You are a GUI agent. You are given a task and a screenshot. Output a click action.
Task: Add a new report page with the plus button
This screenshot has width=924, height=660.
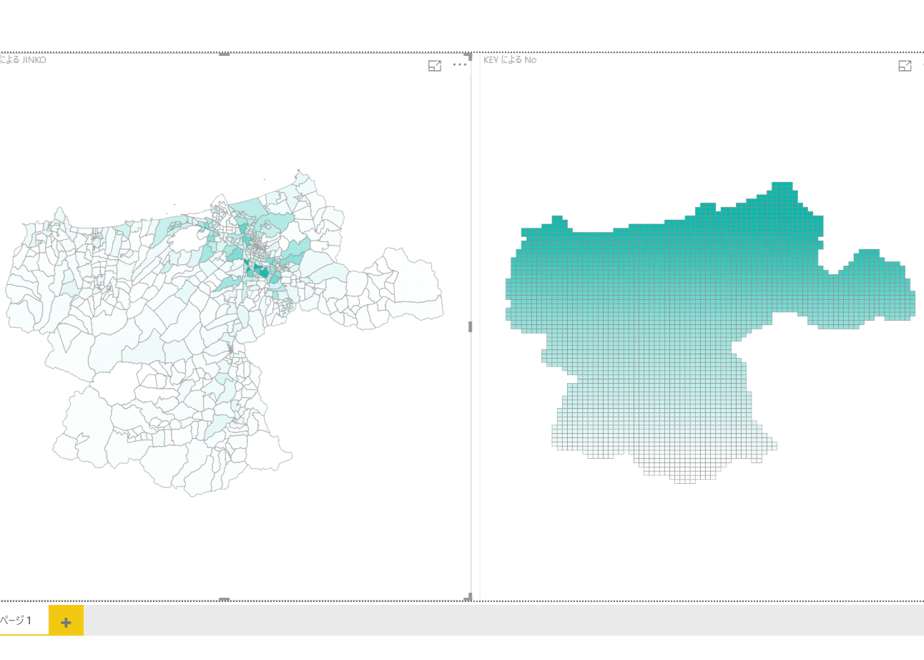point(66,622)
